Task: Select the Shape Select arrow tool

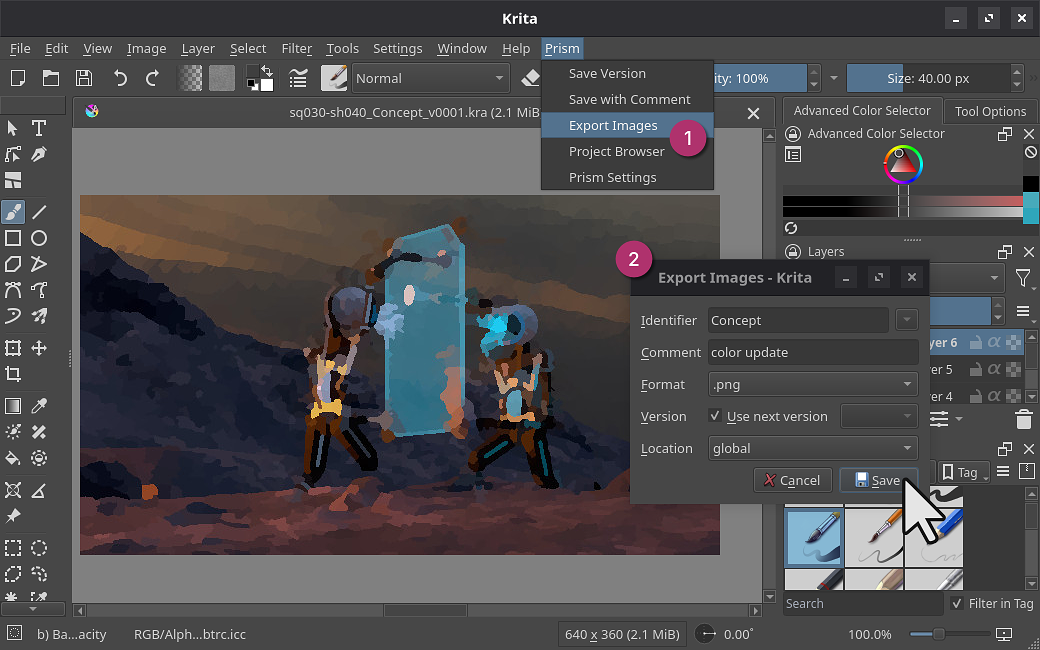Action: (x=13, y=128)
